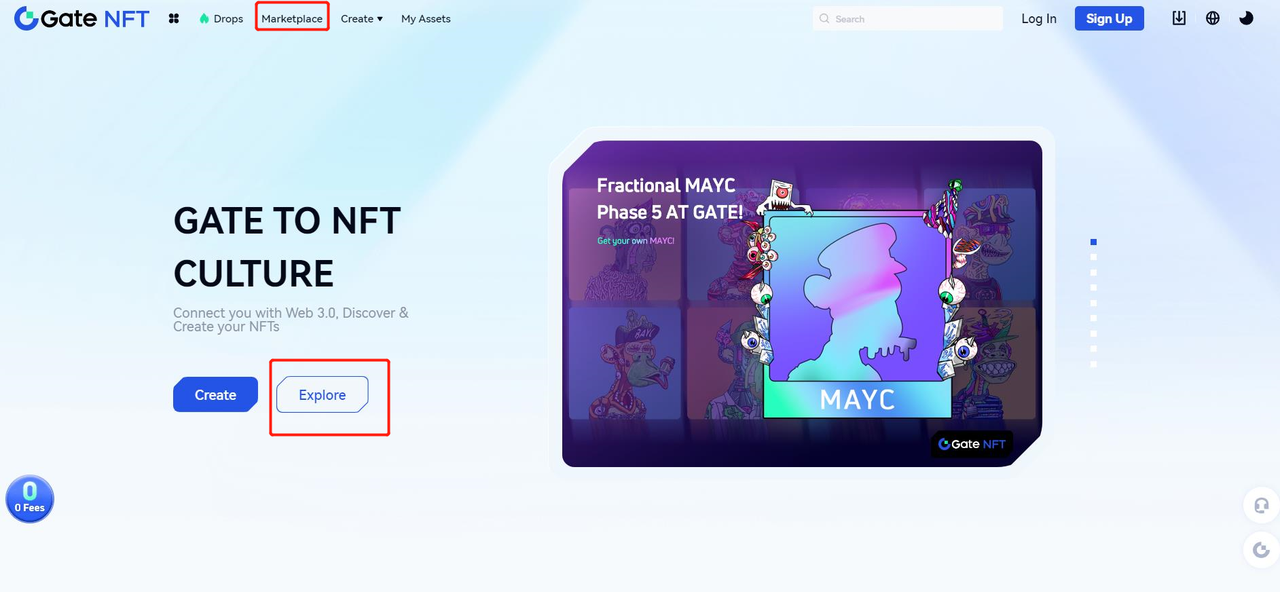
Task: Toggle dark mode with moon icon
Action: (x=1246, y=18)
